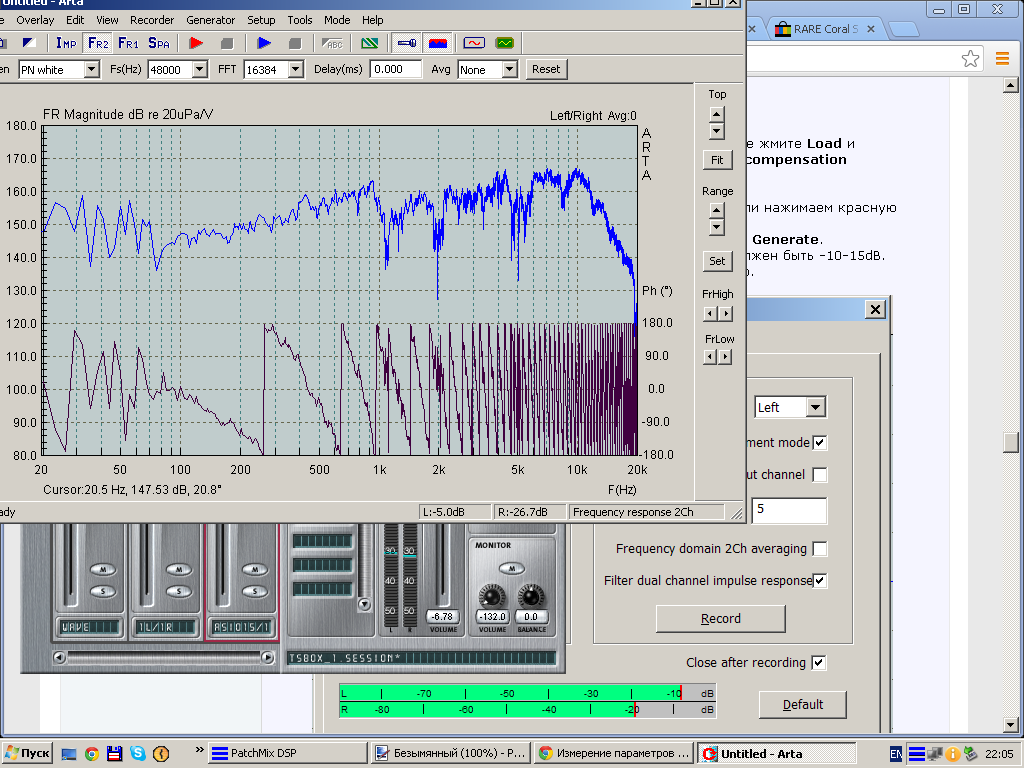This screenshot has width=1024, height=768.
Task: Open the Avg averaging dropdown
Action: 509,69
